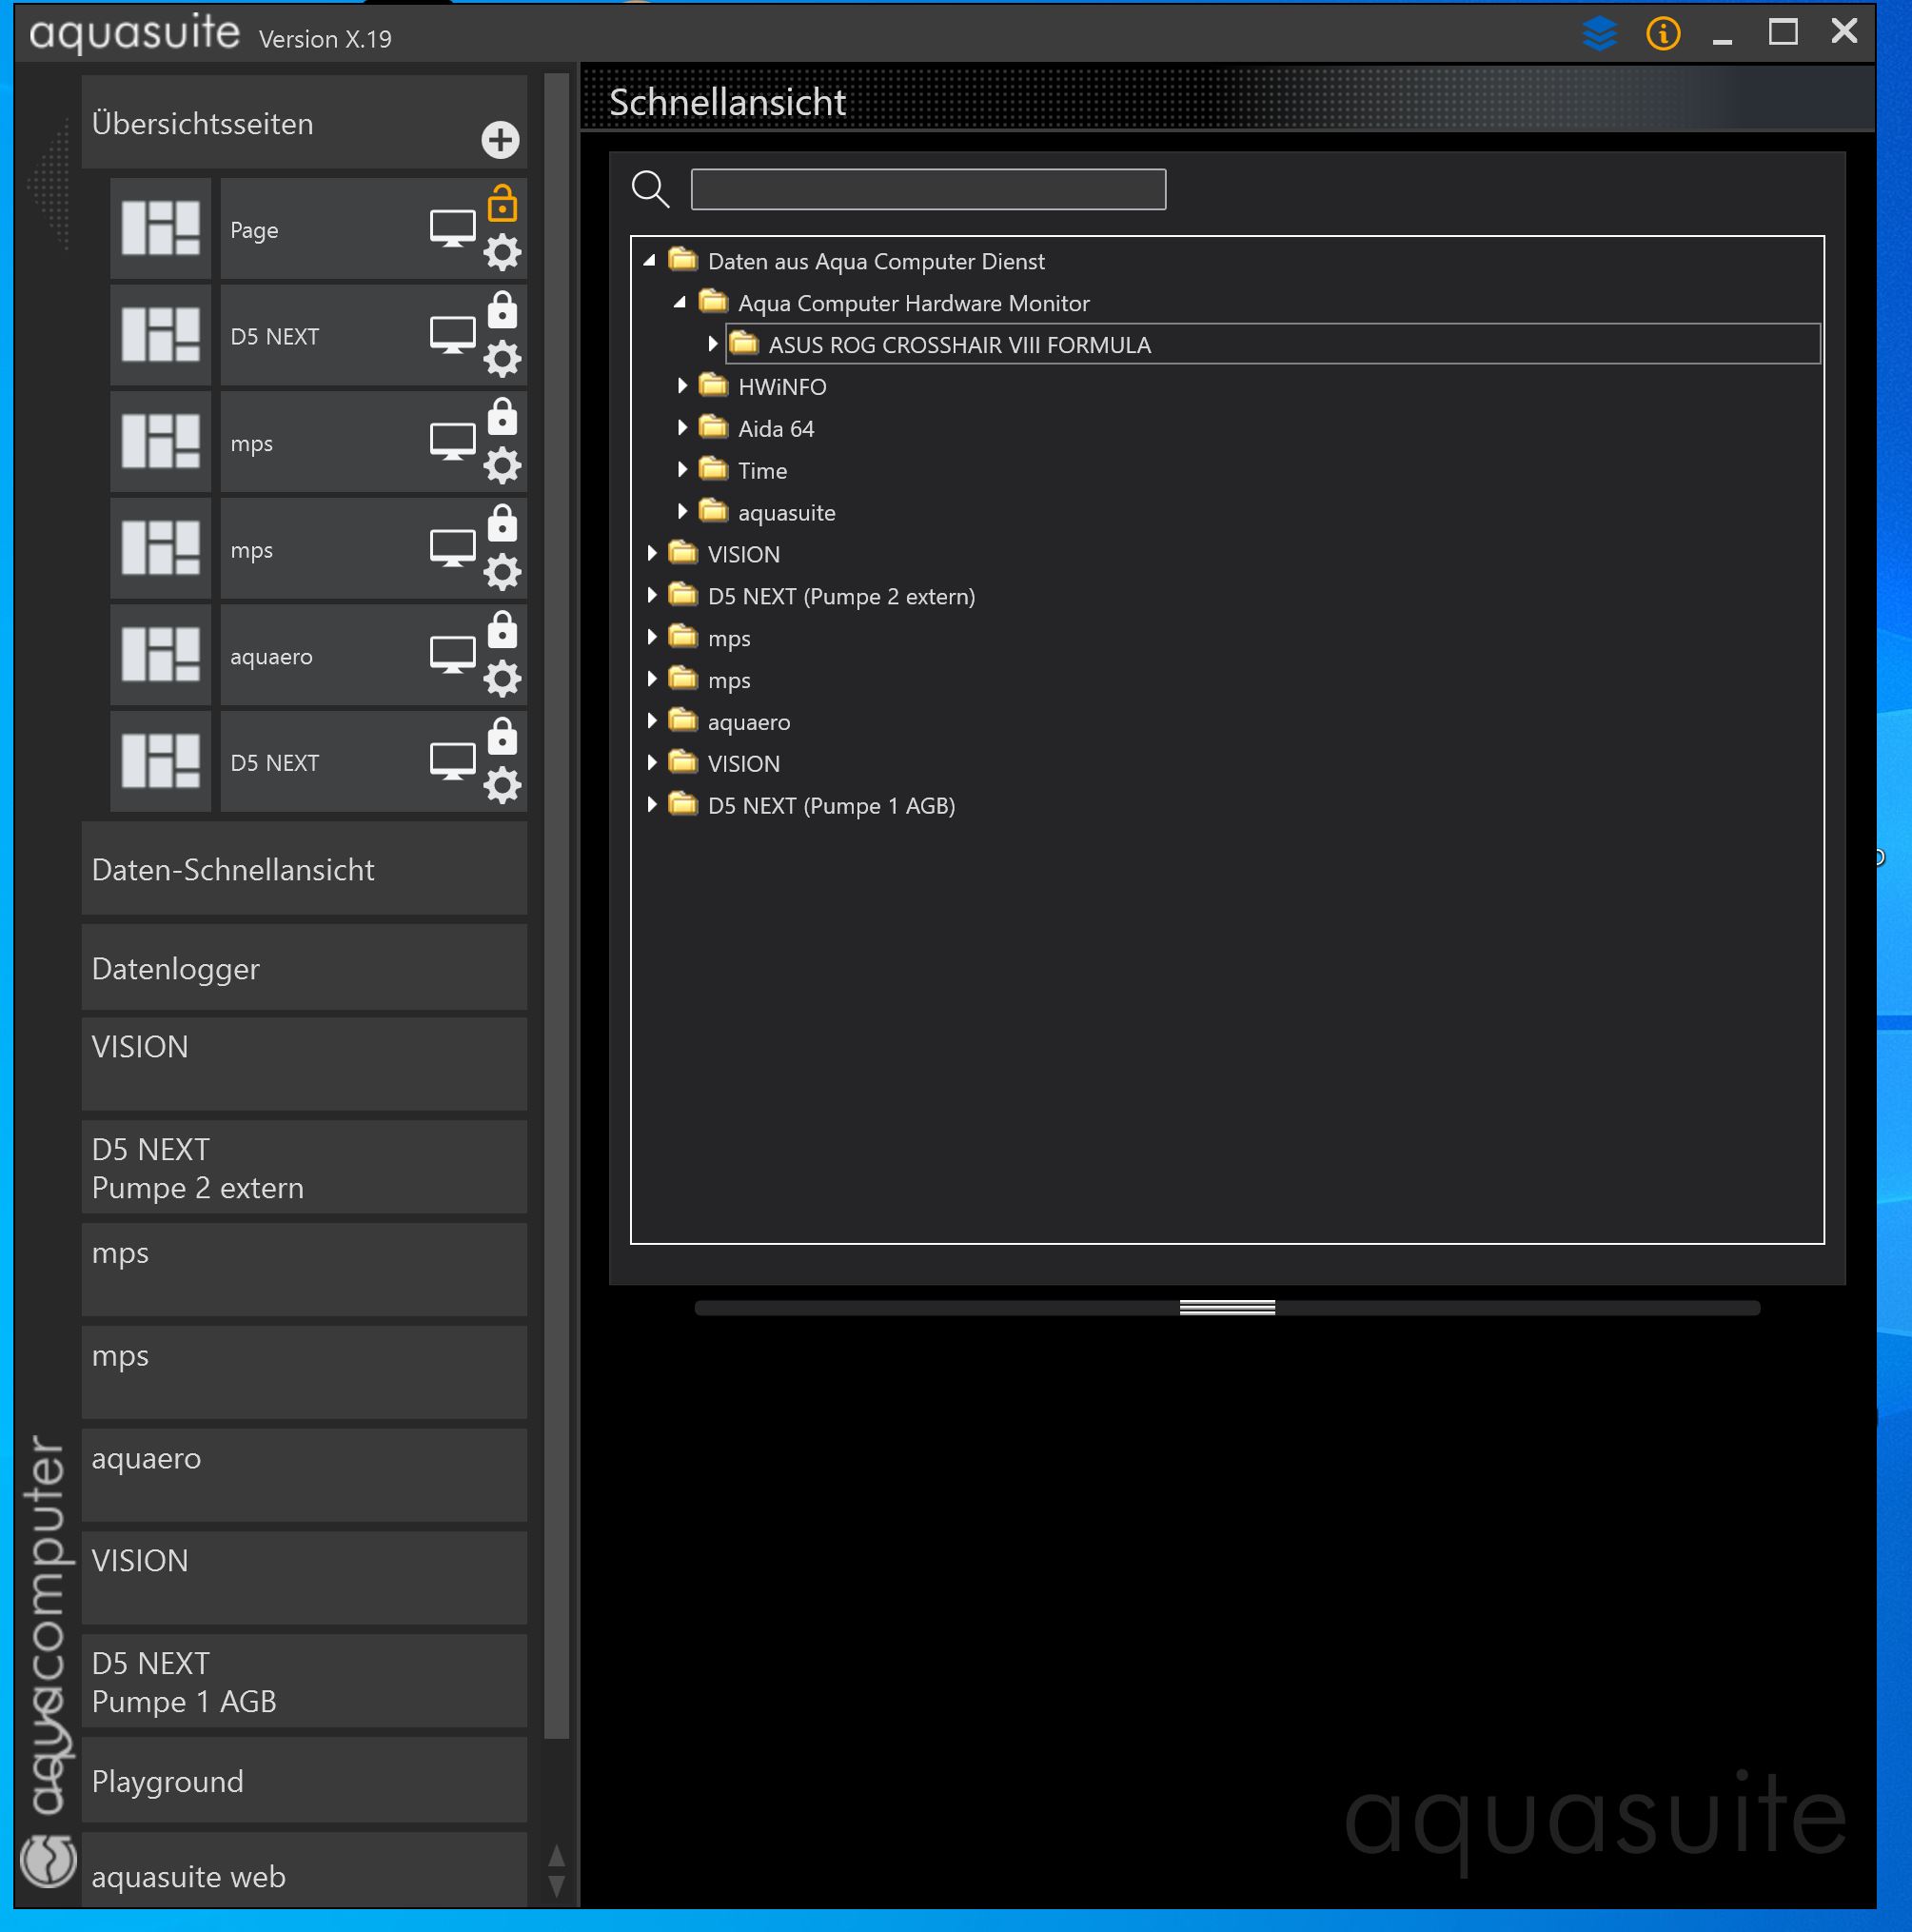Open the Playground menu entry

(x=304, y=1781)
